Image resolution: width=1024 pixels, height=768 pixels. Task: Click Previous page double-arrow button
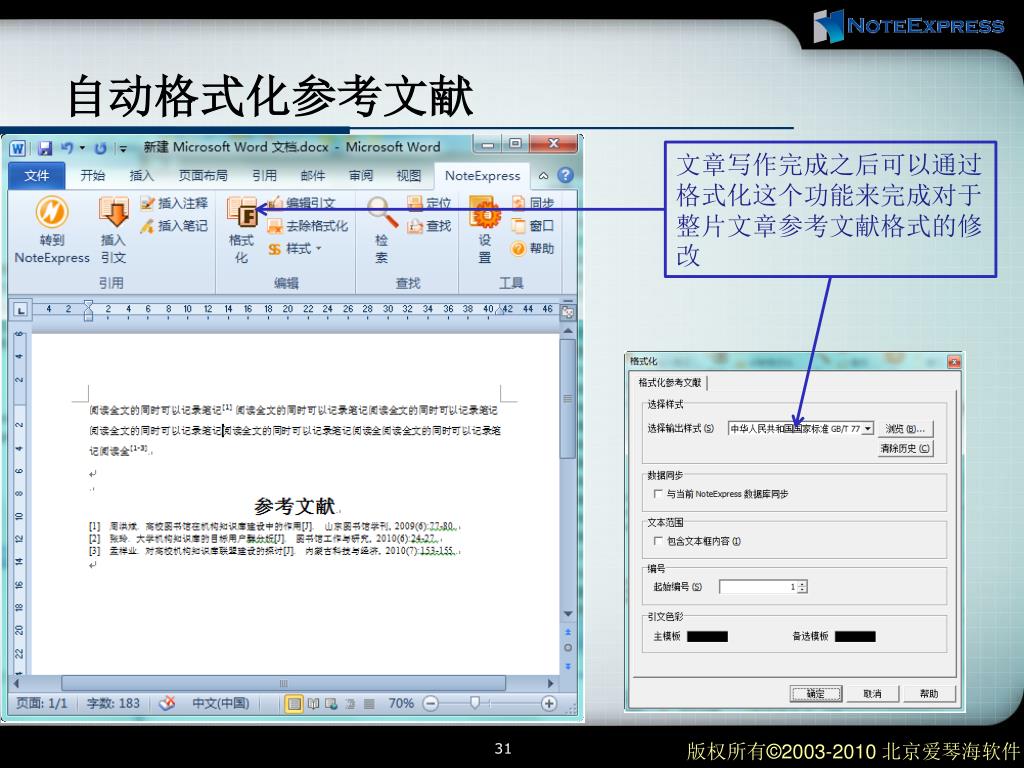coord(568,632)
